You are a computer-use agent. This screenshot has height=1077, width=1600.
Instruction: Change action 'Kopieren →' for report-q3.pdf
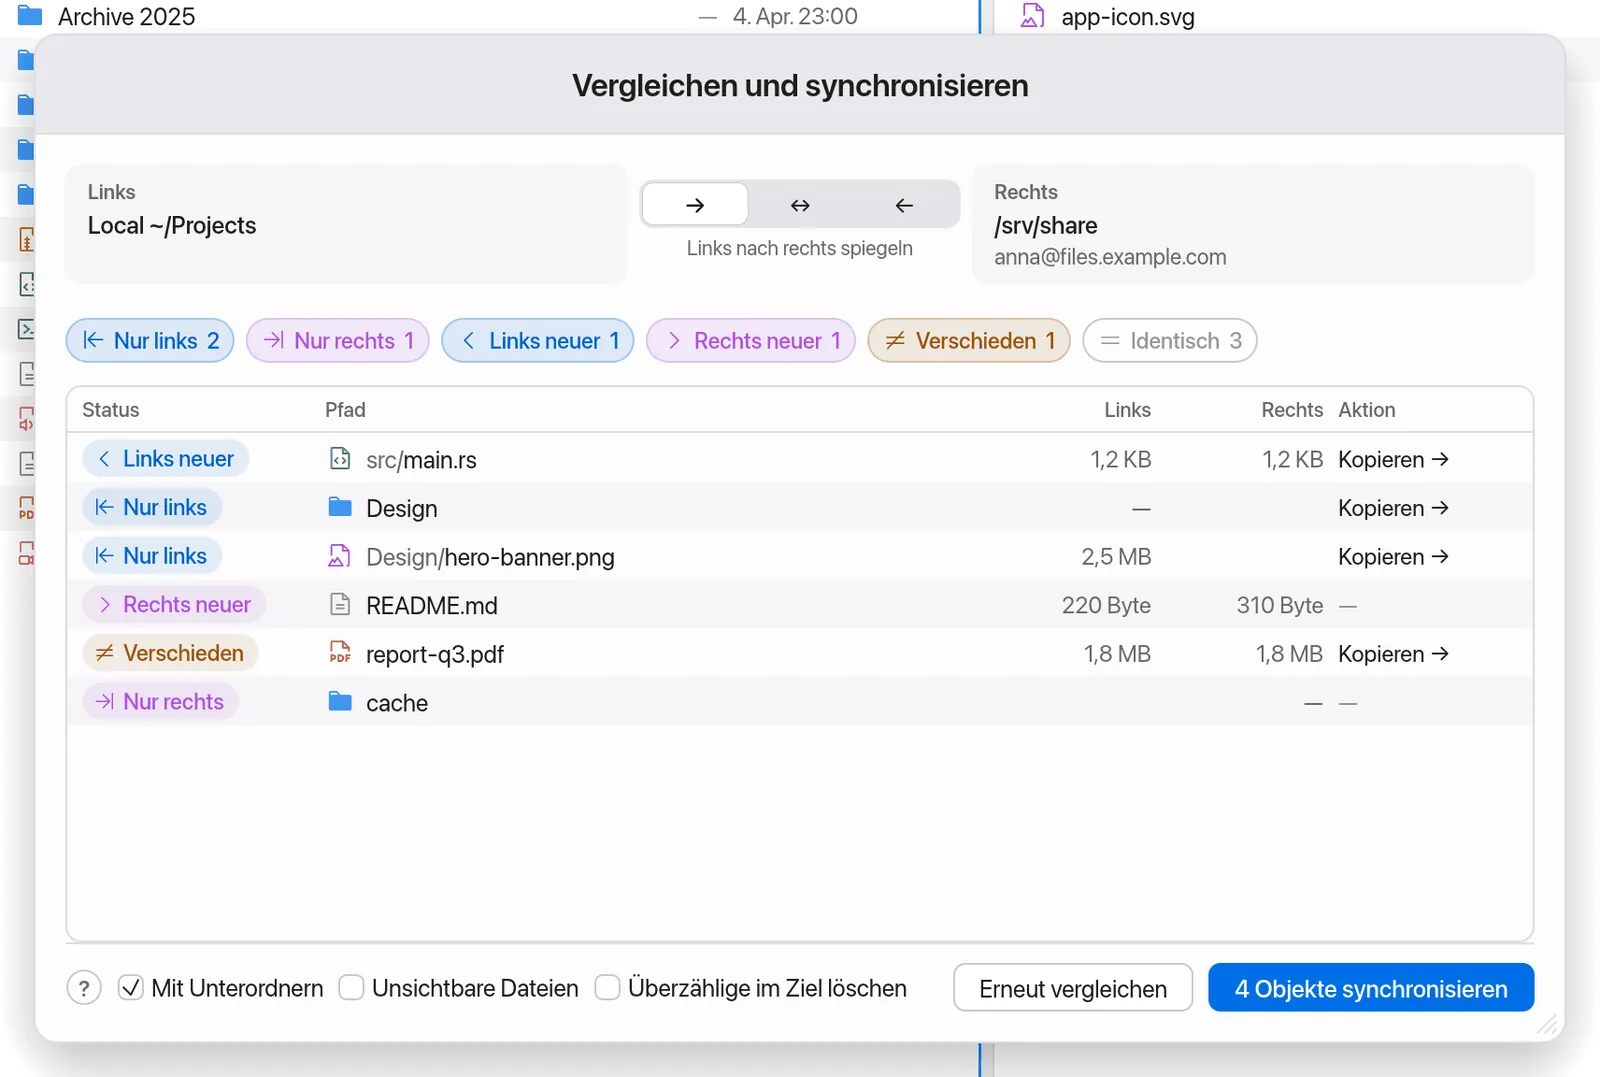[x=1394, y=654]
